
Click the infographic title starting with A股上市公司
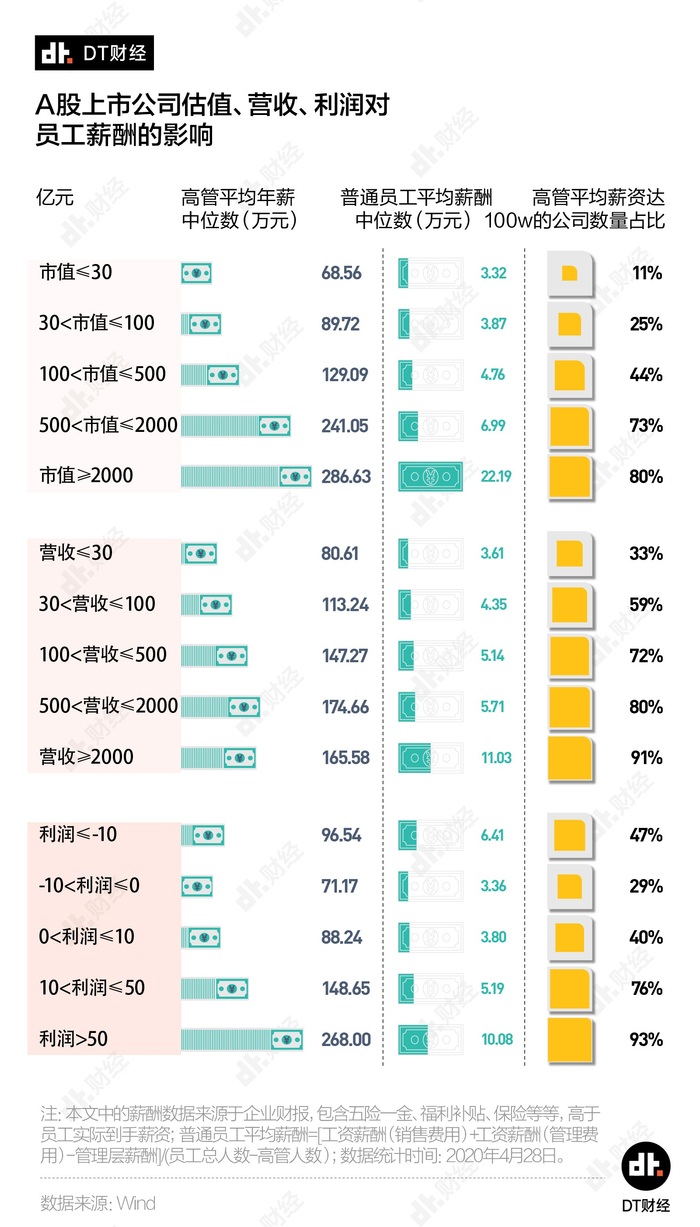pyautogui.click(x=210, y=118)
